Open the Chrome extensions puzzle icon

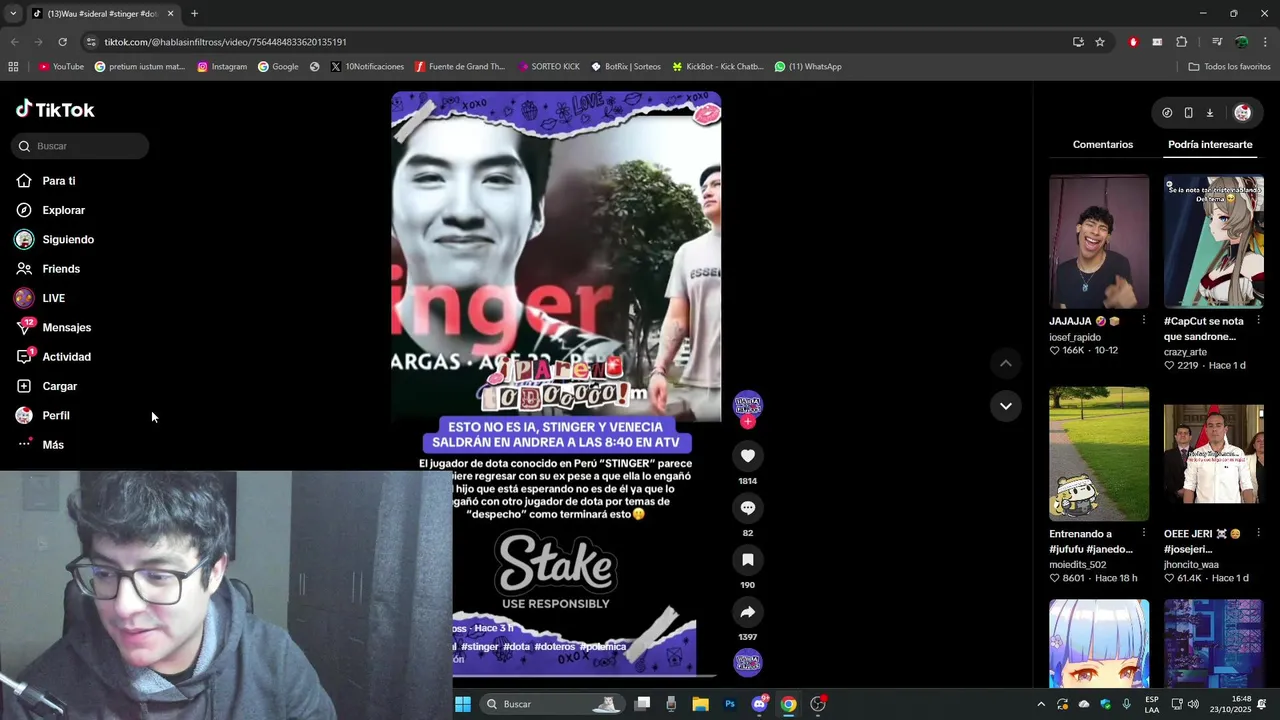[x=1181, y=42]
